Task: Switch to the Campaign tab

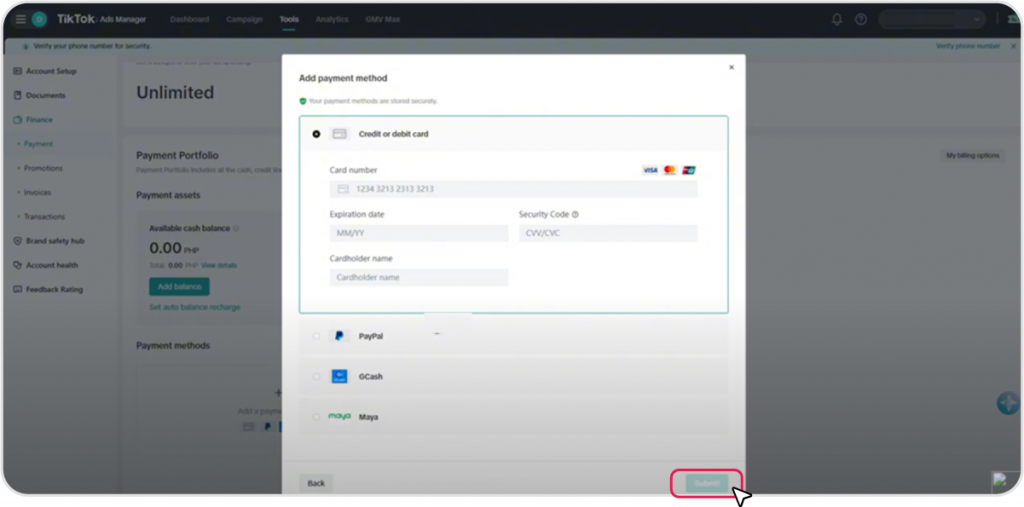Action: [x=244, y=19]
